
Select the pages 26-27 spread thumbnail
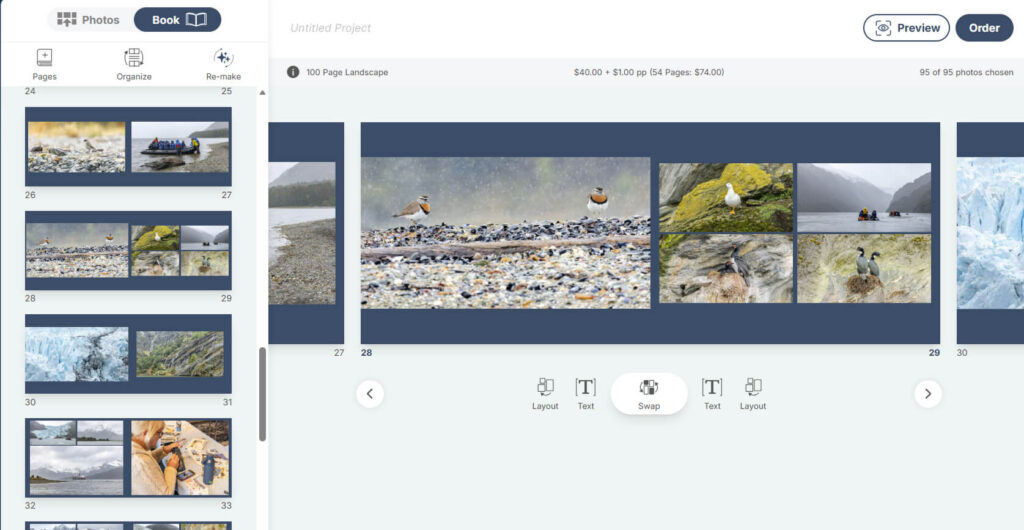[x=128, y=147]
